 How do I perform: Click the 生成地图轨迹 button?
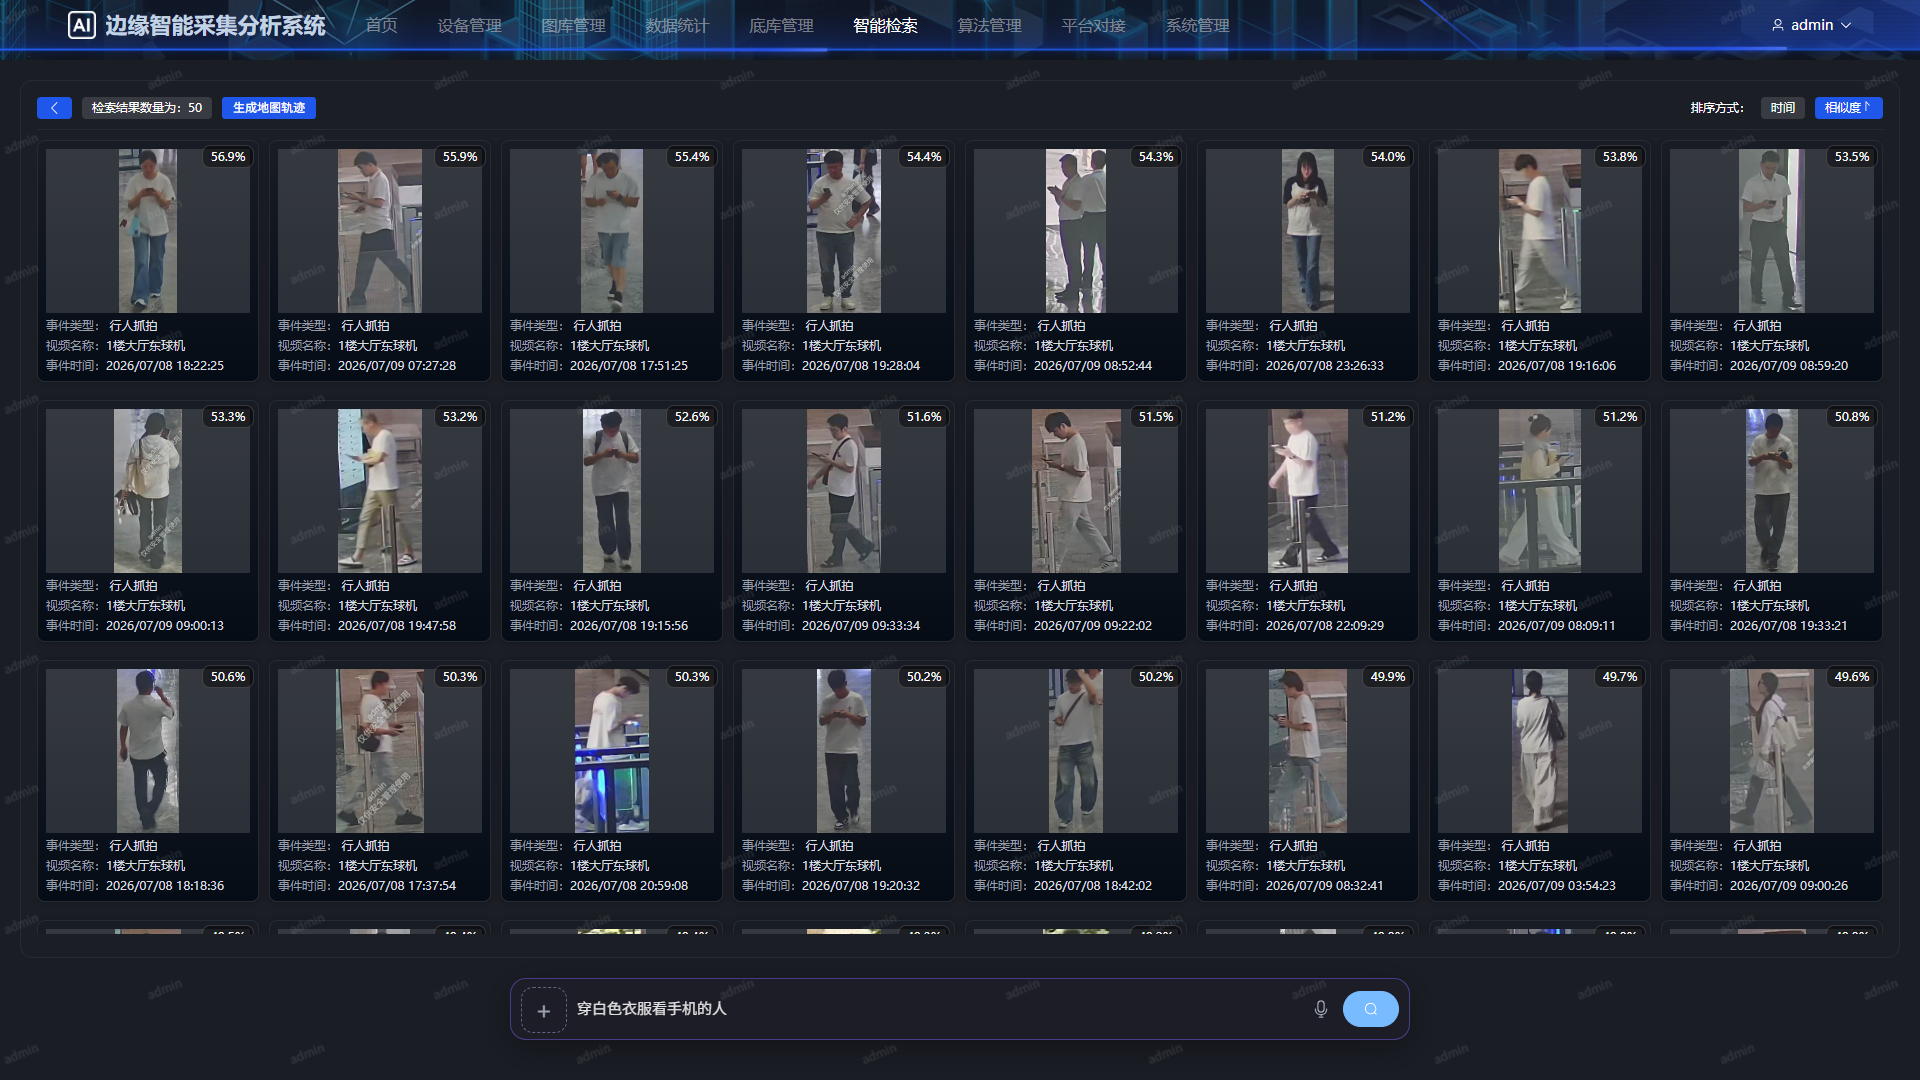pyautogui.click(x=269, y=108)
